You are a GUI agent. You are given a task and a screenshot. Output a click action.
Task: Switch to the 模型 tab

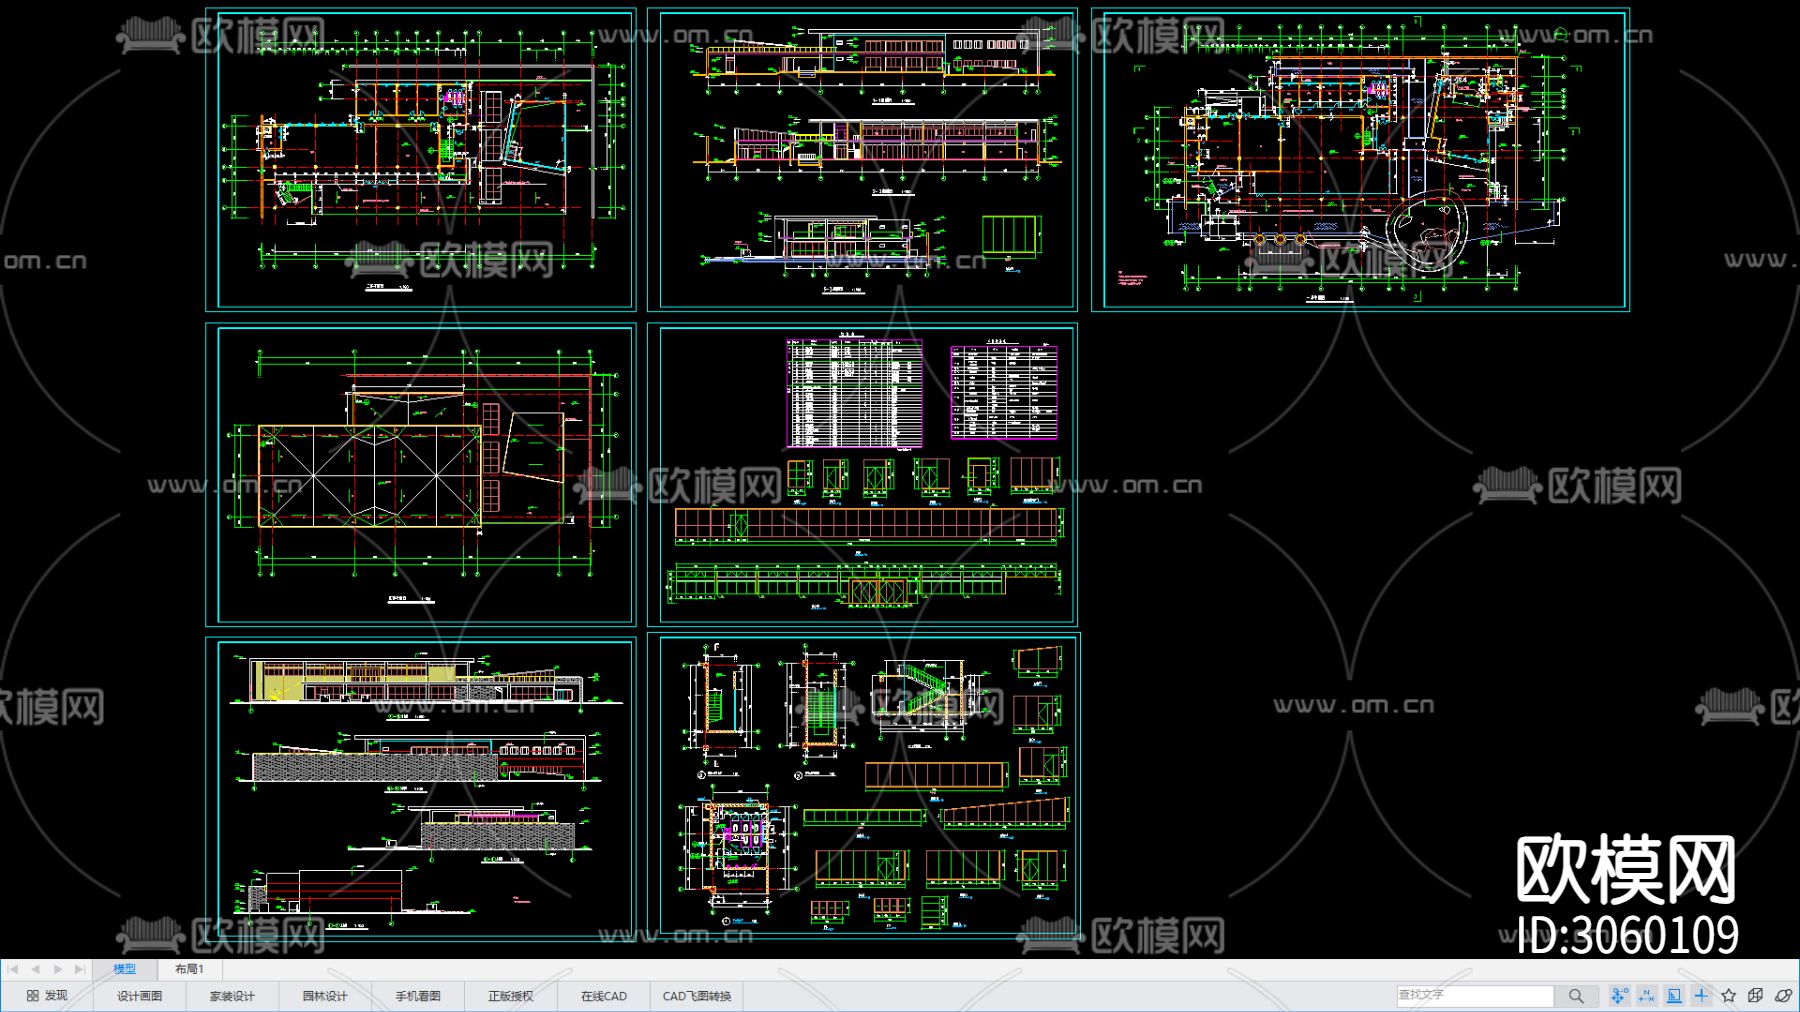[124, 969]
